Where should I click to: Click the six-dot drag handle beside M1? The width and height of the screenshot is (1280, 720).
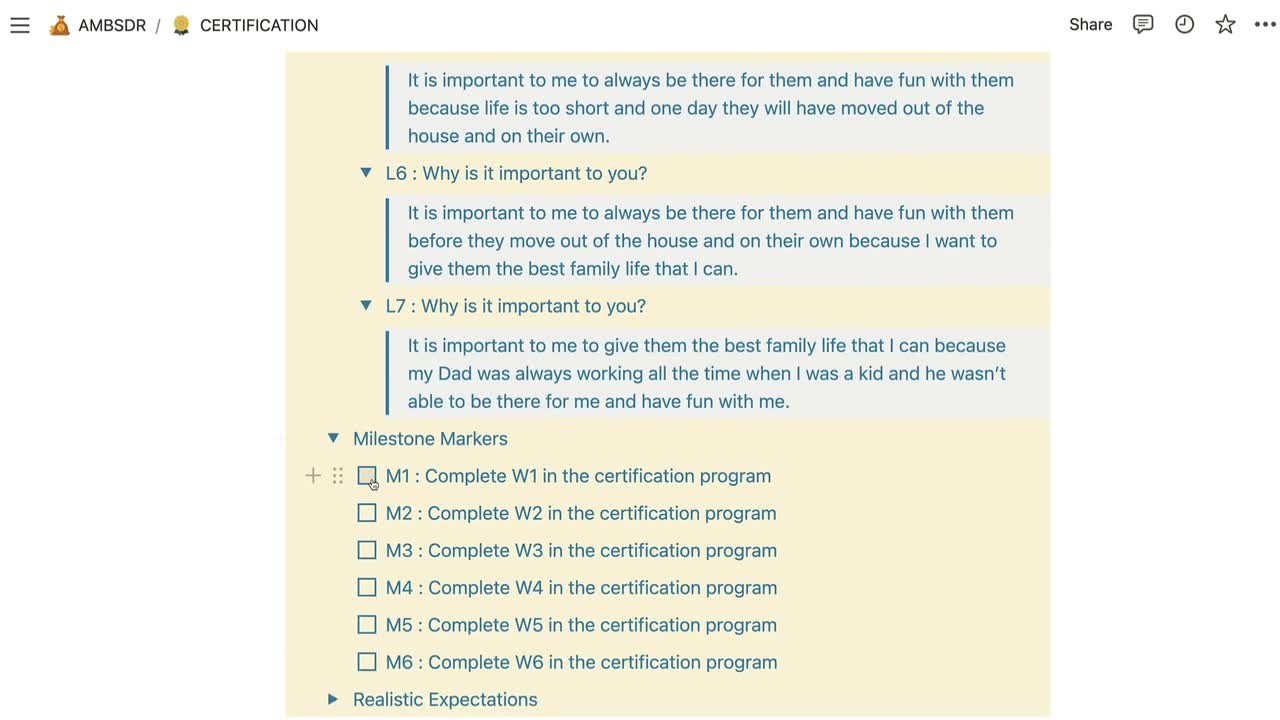338,476
